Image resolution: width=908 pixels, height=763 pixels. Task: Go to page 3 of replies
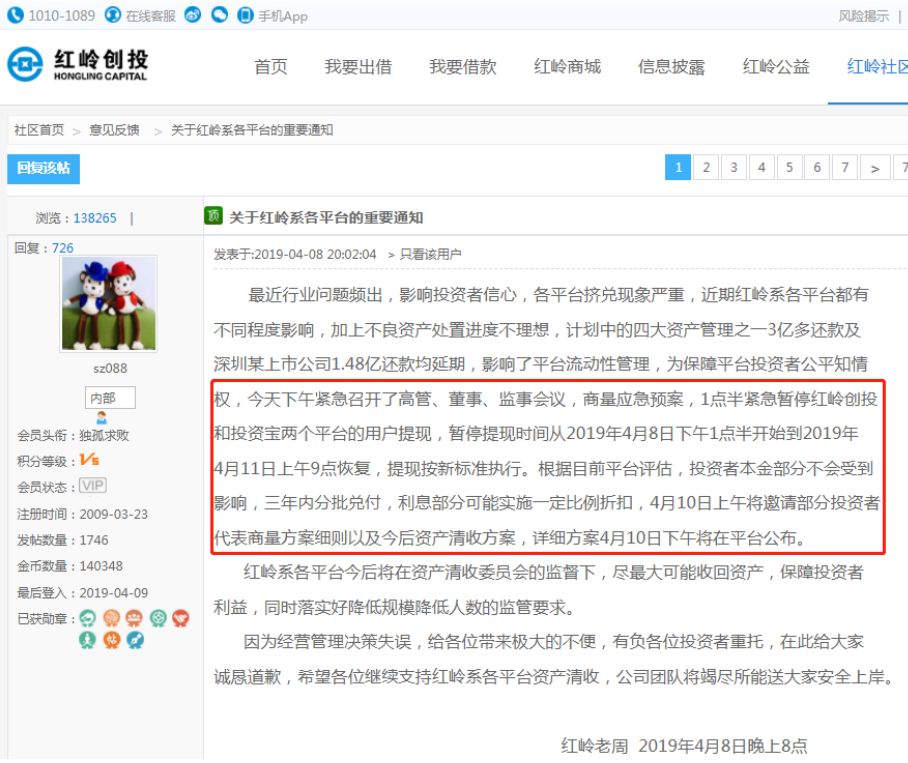[x=734, y=167]
